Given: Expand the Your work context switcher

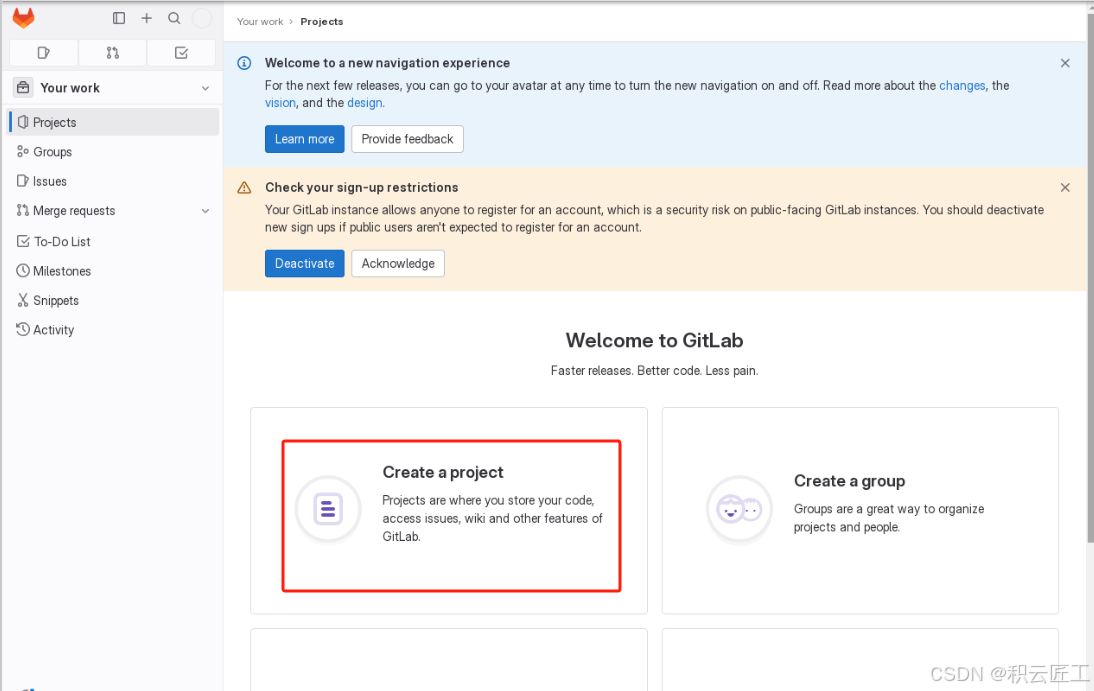Looking at the screenshot, I should click(x=112, y=88).
